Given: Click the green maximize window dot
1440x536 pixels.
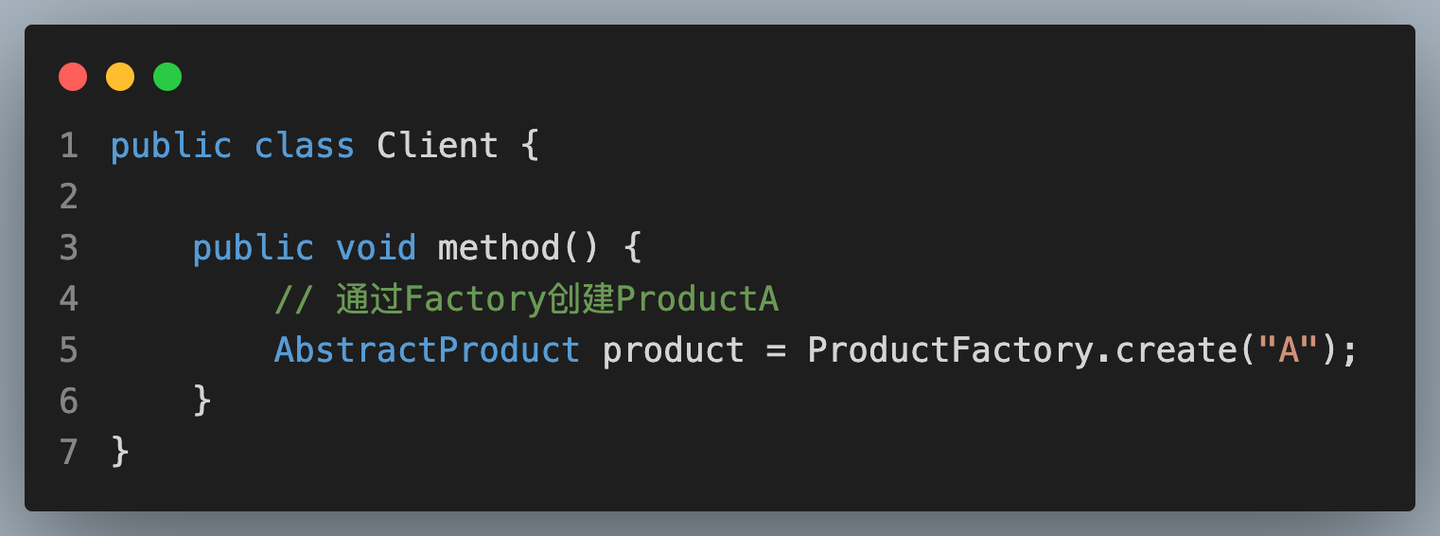Looking at the screenshot, I should [167, 77].
